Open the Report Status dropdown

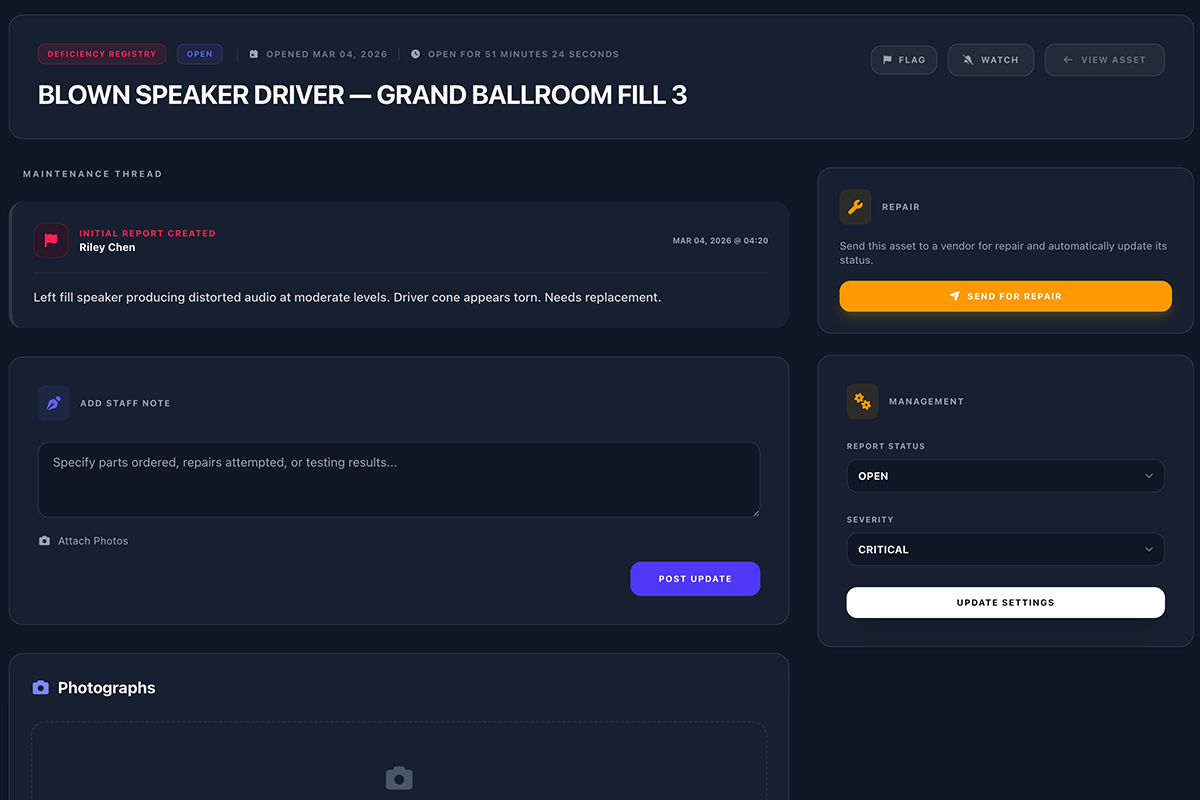[x=1005, y=476]
